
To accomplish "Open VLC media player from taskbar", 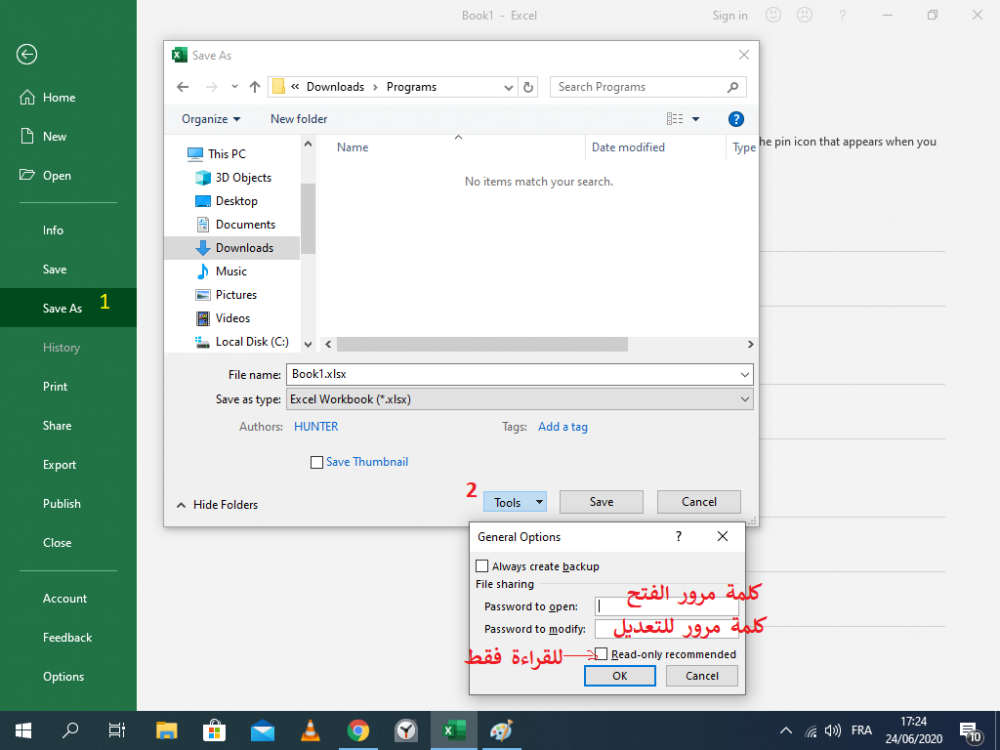I will click(310, 731).
